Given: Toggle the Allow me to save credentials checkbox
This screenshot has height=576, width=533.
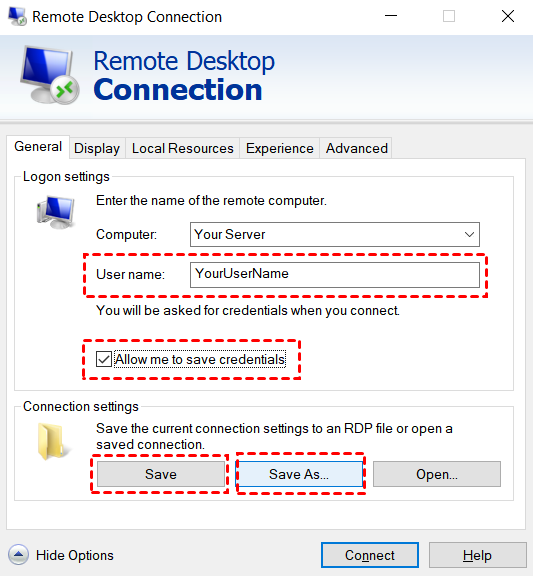Looking at the screenshot, I should click(104, 359).
